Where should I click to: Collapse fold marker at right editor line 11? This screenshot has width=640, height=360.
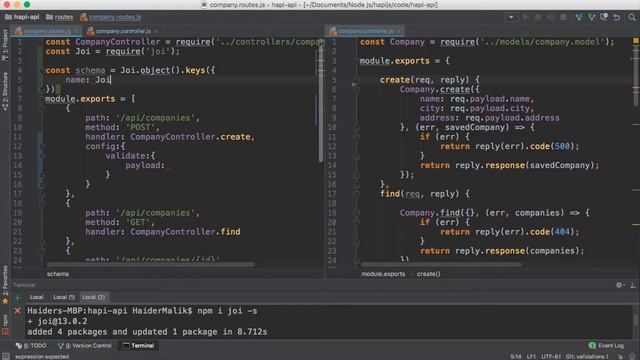coord(356,137)
